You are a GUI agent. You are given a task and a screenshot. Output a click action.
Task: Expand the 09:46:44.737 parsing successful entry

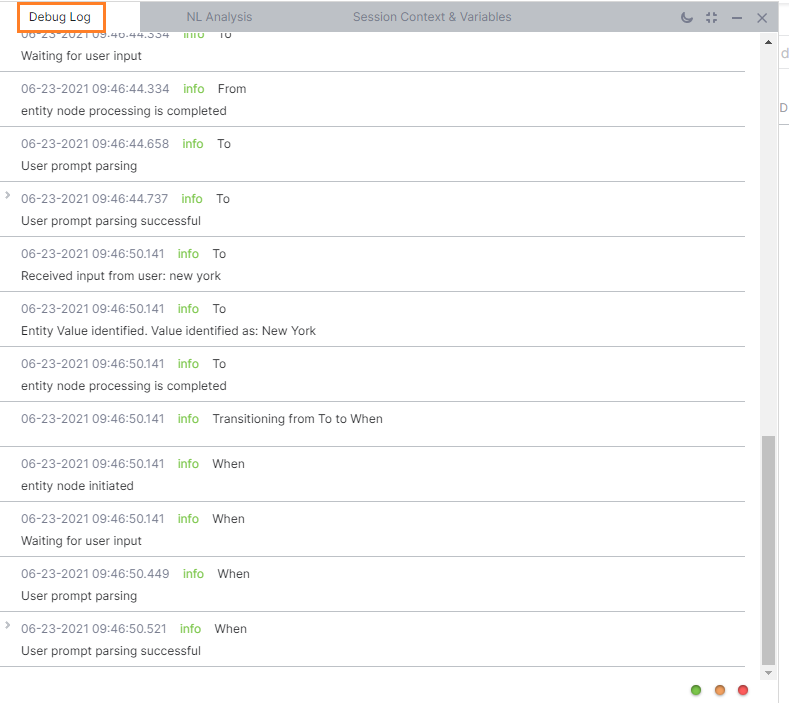[x=8, y=195]
